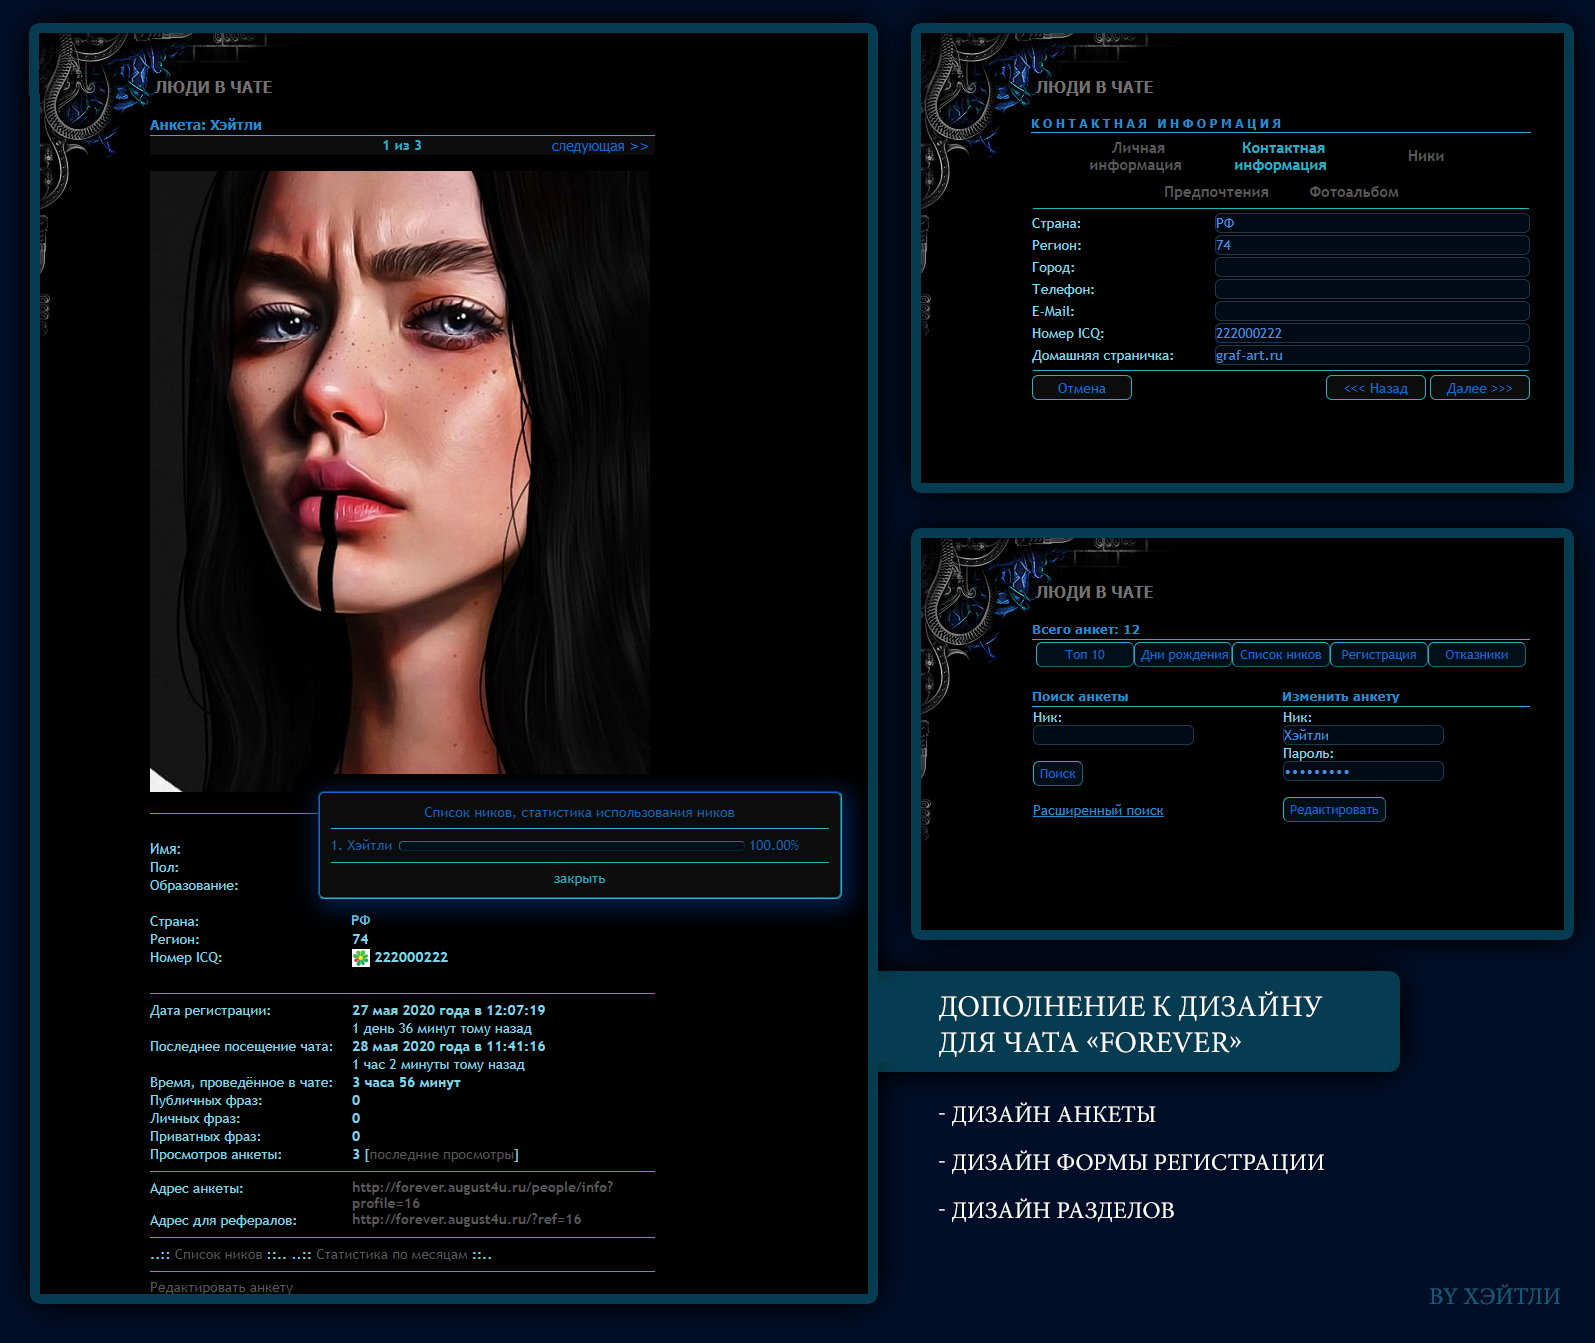1595x1343 pixels.
Task: Switch to the 'Предпочтения' tab
Action: tap(1216, 192)
